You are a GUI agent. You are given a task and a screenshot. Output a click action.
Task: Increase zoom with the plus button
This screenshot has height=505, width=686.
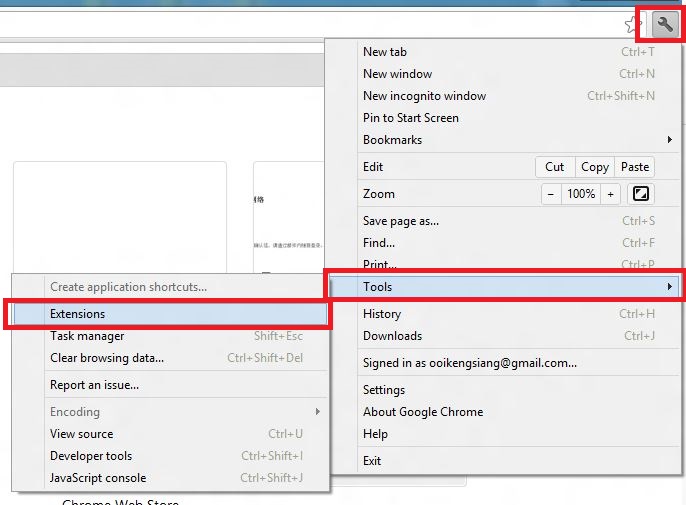610,194
